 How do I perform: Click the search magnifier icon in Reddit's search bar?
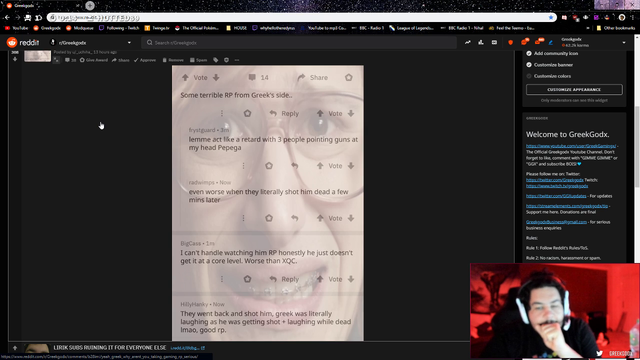click(x=149, y=42)
